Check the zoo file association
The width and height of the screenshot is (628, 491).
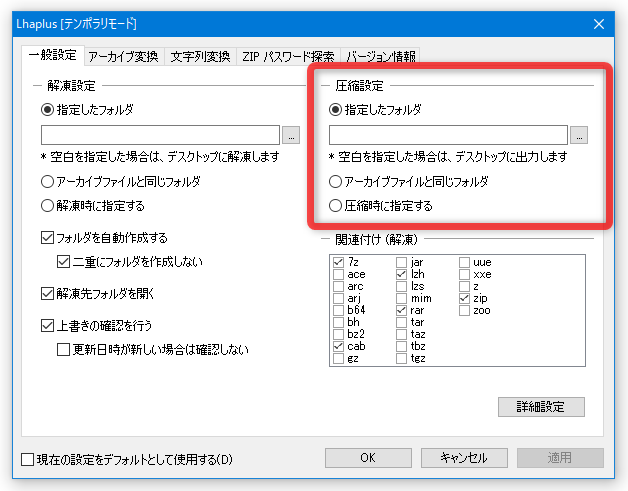[464, 310]
